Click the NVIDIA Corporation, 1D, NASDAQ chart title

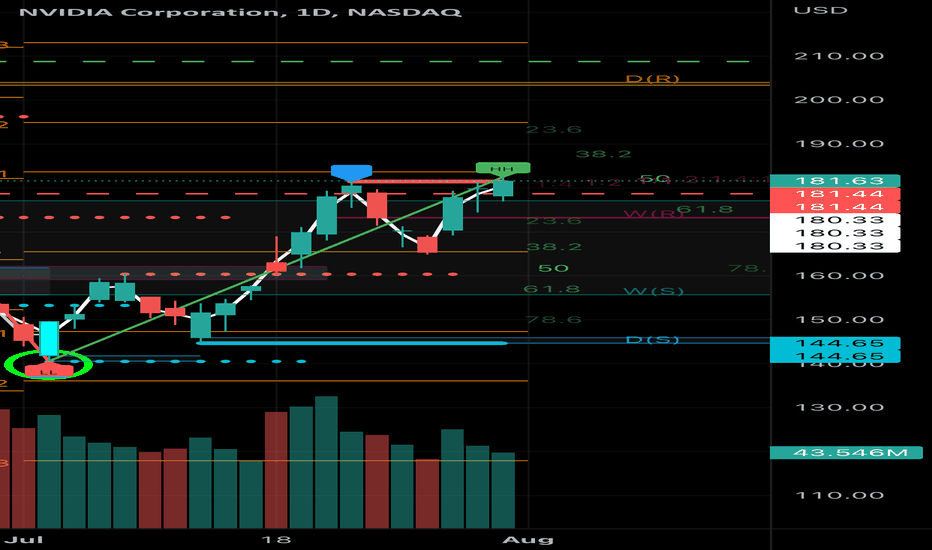[x=240, y=12]
